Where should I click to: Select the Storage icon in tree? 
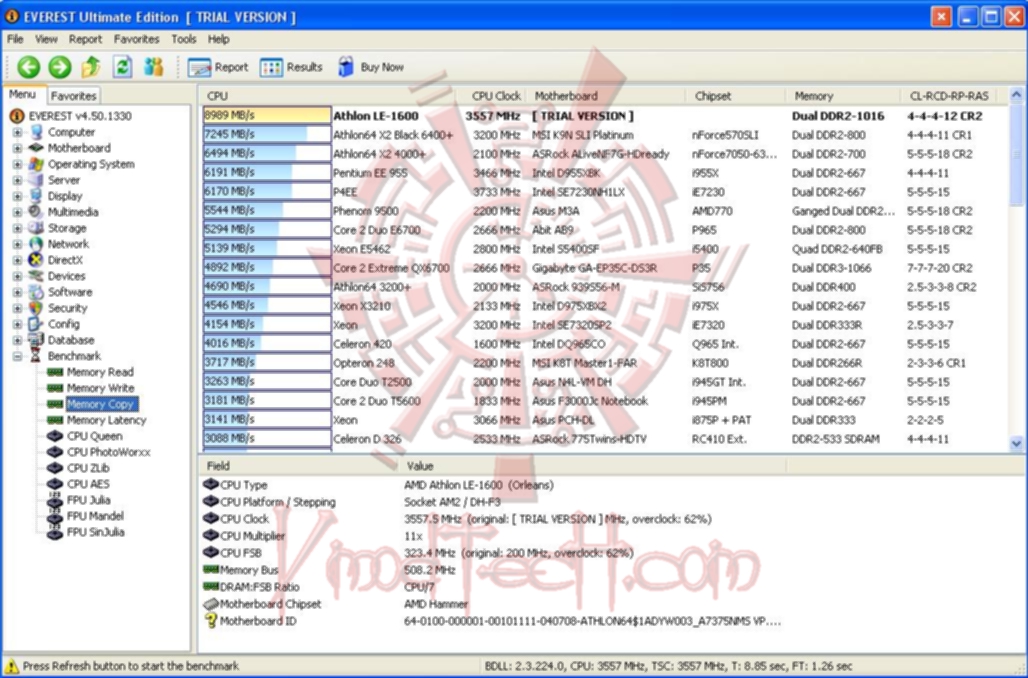tap(36, 228)
